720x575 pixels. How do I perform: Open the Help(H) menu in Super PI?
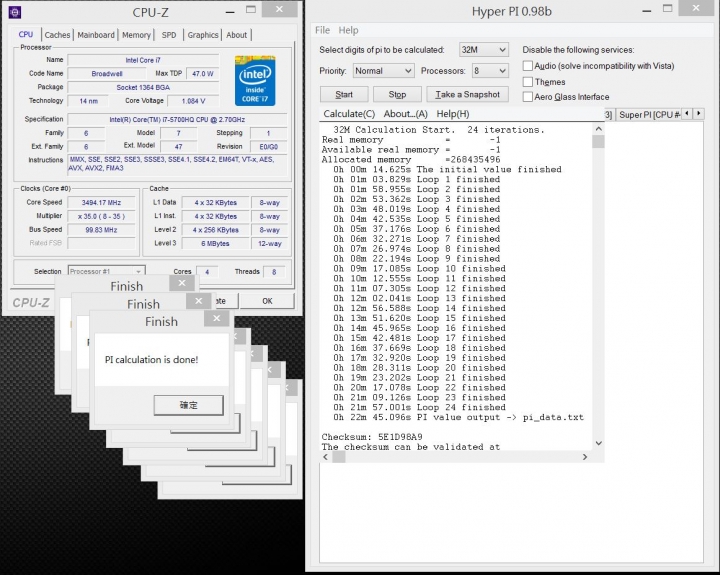453,114
